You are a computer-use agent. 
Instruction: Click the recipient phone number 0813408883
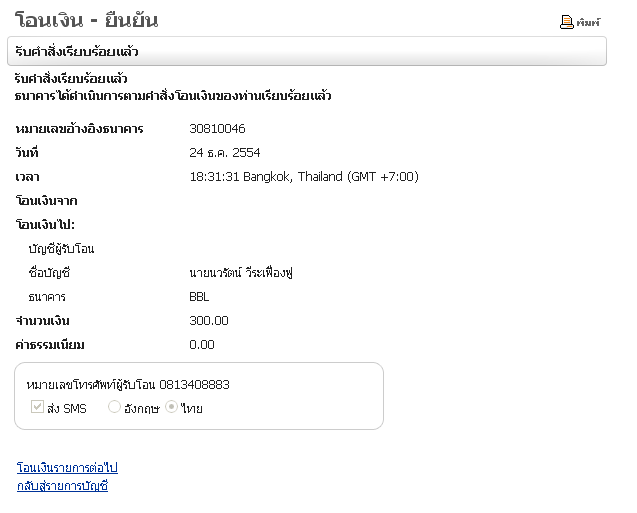coord(195,384)
